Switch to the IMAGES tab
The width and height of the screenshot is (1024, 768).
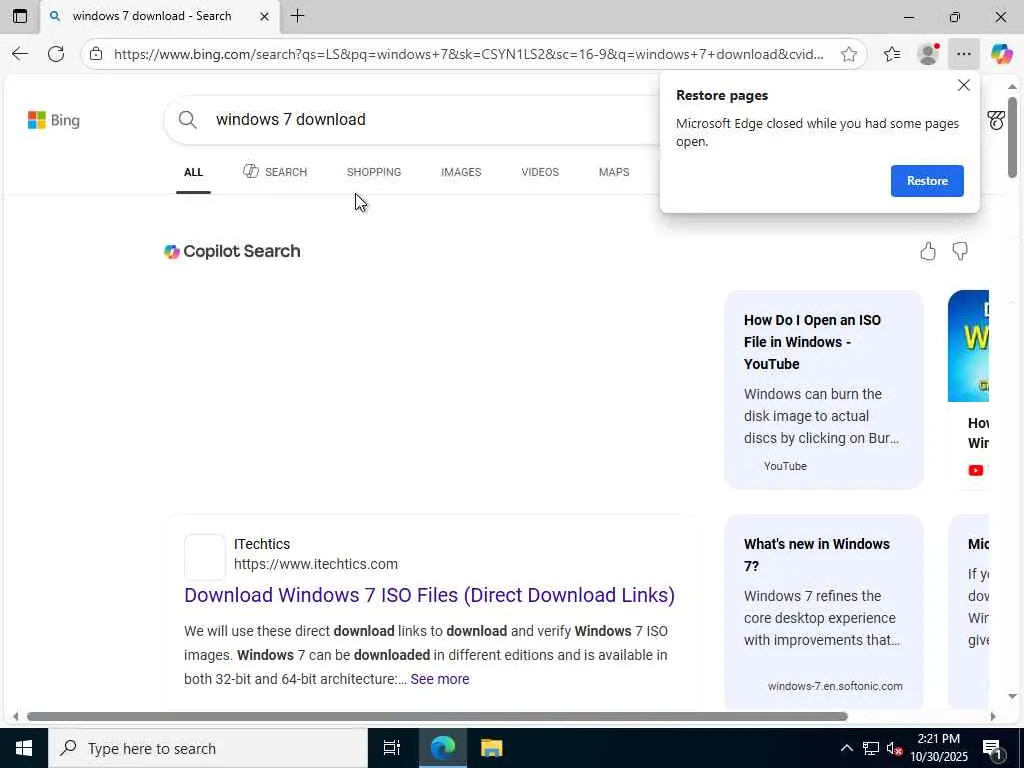point(461,172)
